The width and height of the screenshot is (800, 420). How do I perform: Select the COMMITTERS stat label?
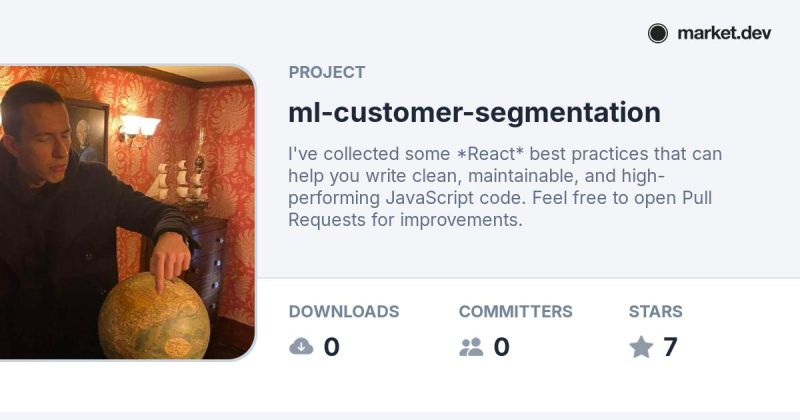coord(515,311)
